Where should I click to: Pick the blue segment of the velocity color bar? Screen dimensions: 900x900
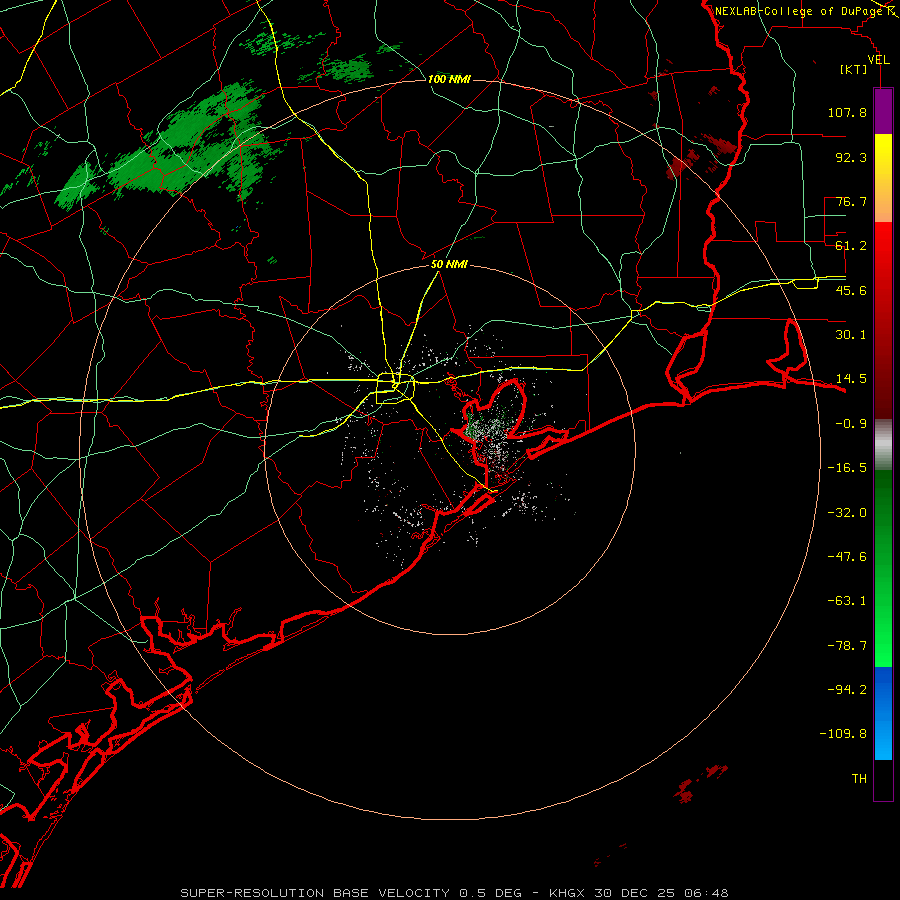tap(883, 713)
